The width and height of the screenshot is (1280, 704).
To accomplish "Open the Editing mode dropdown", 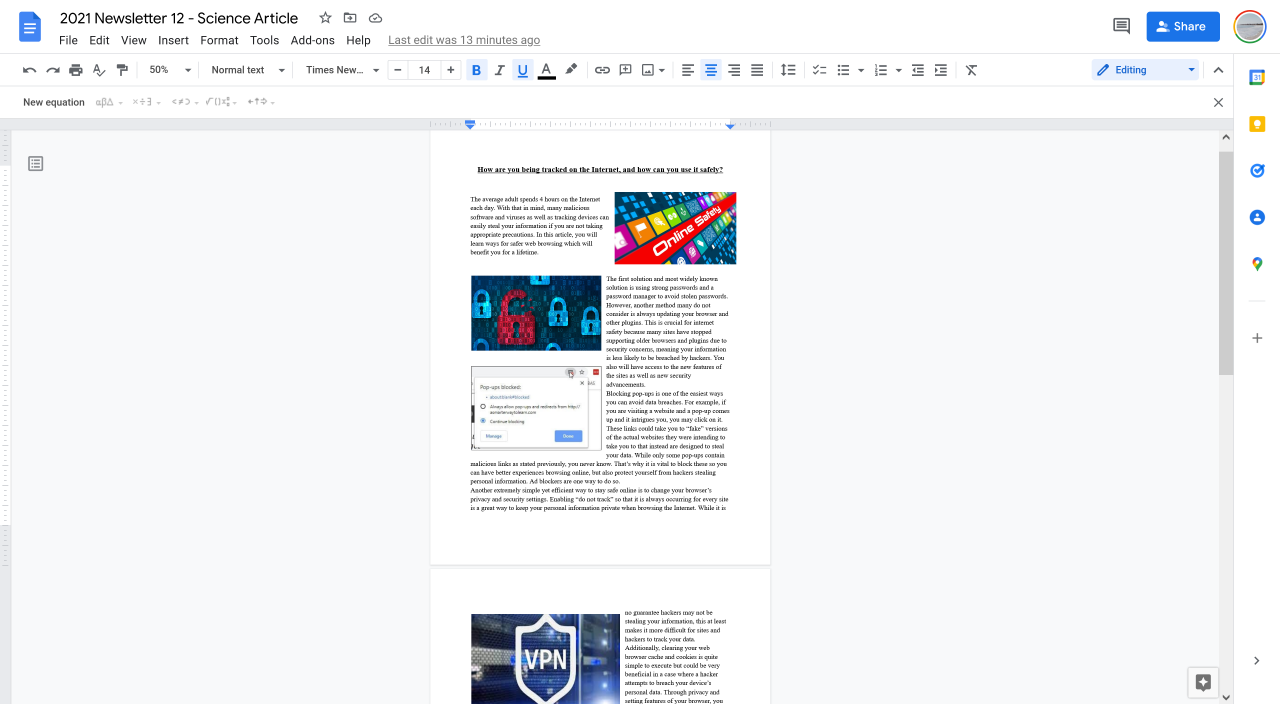I will pyautogui.click(x=1145, y=70).
